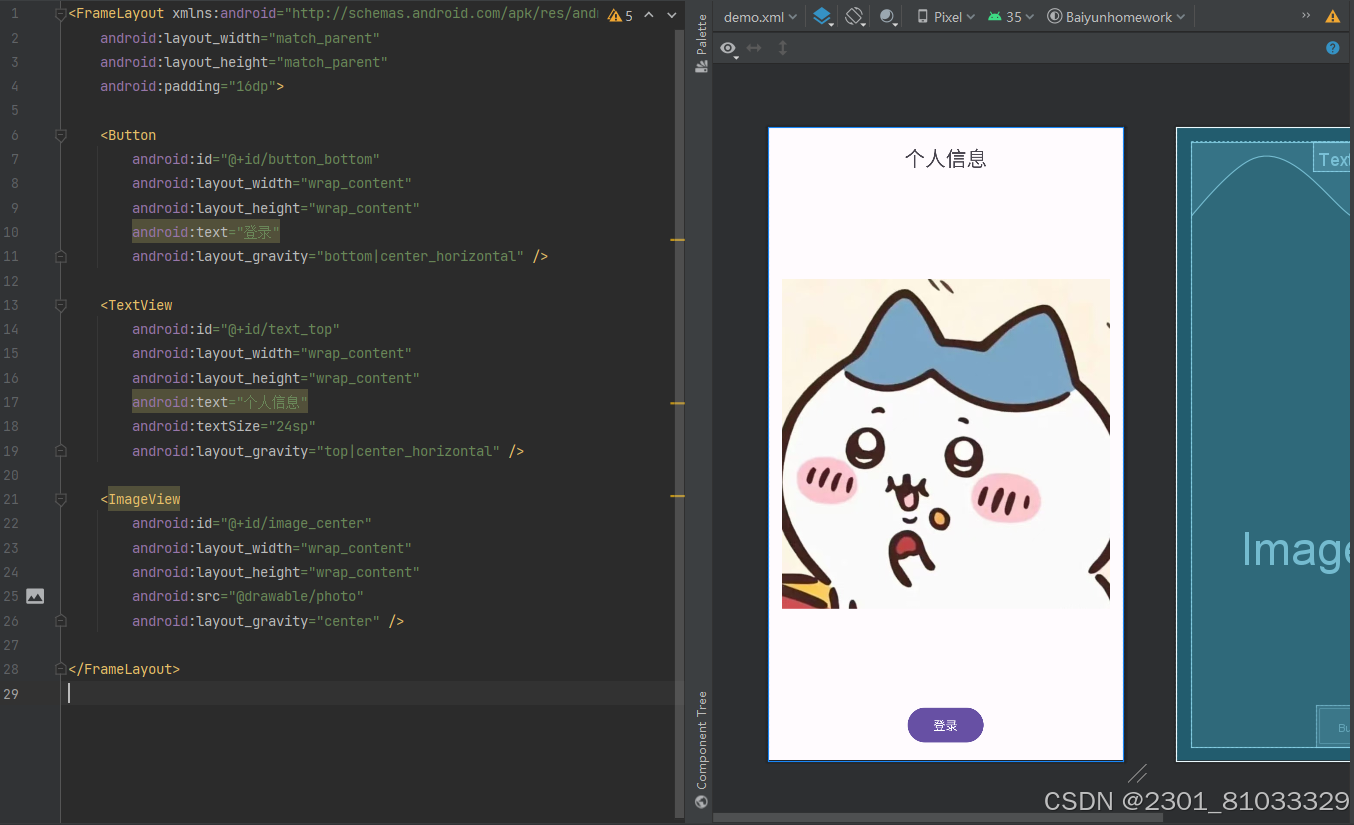
Task: Open the night mode selector icon
Action: coord(888,17)
